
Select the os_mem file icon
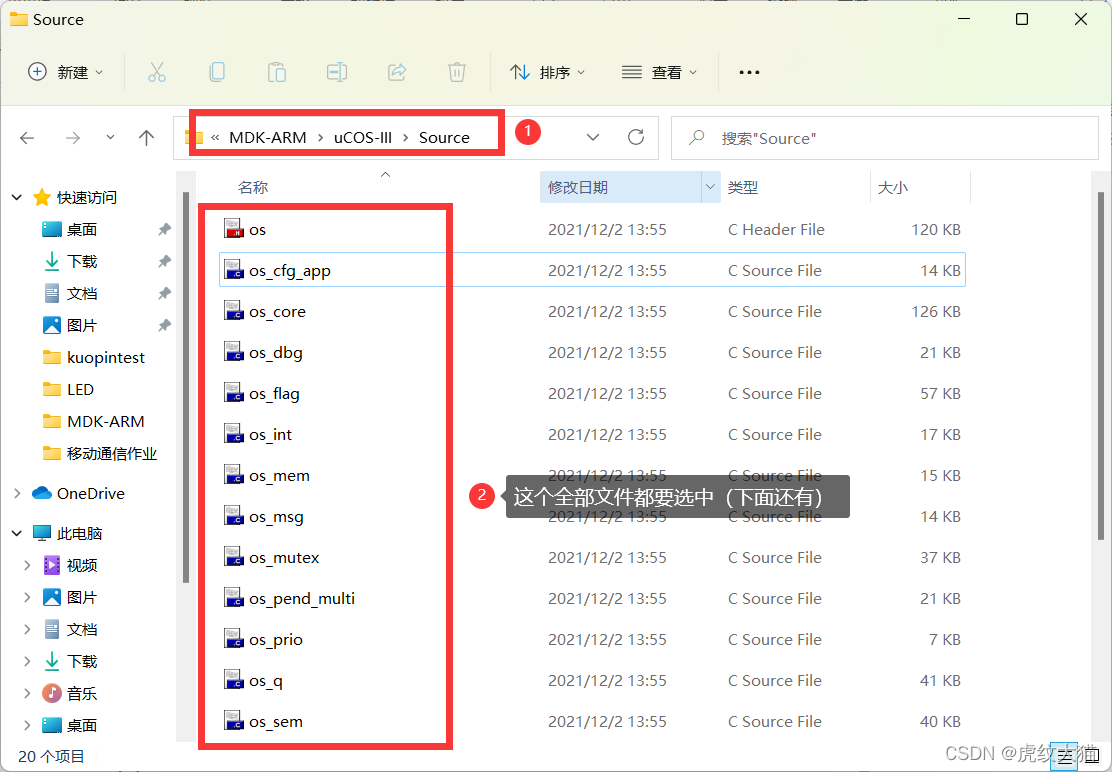pyautogui.click(x=234, y=476)
